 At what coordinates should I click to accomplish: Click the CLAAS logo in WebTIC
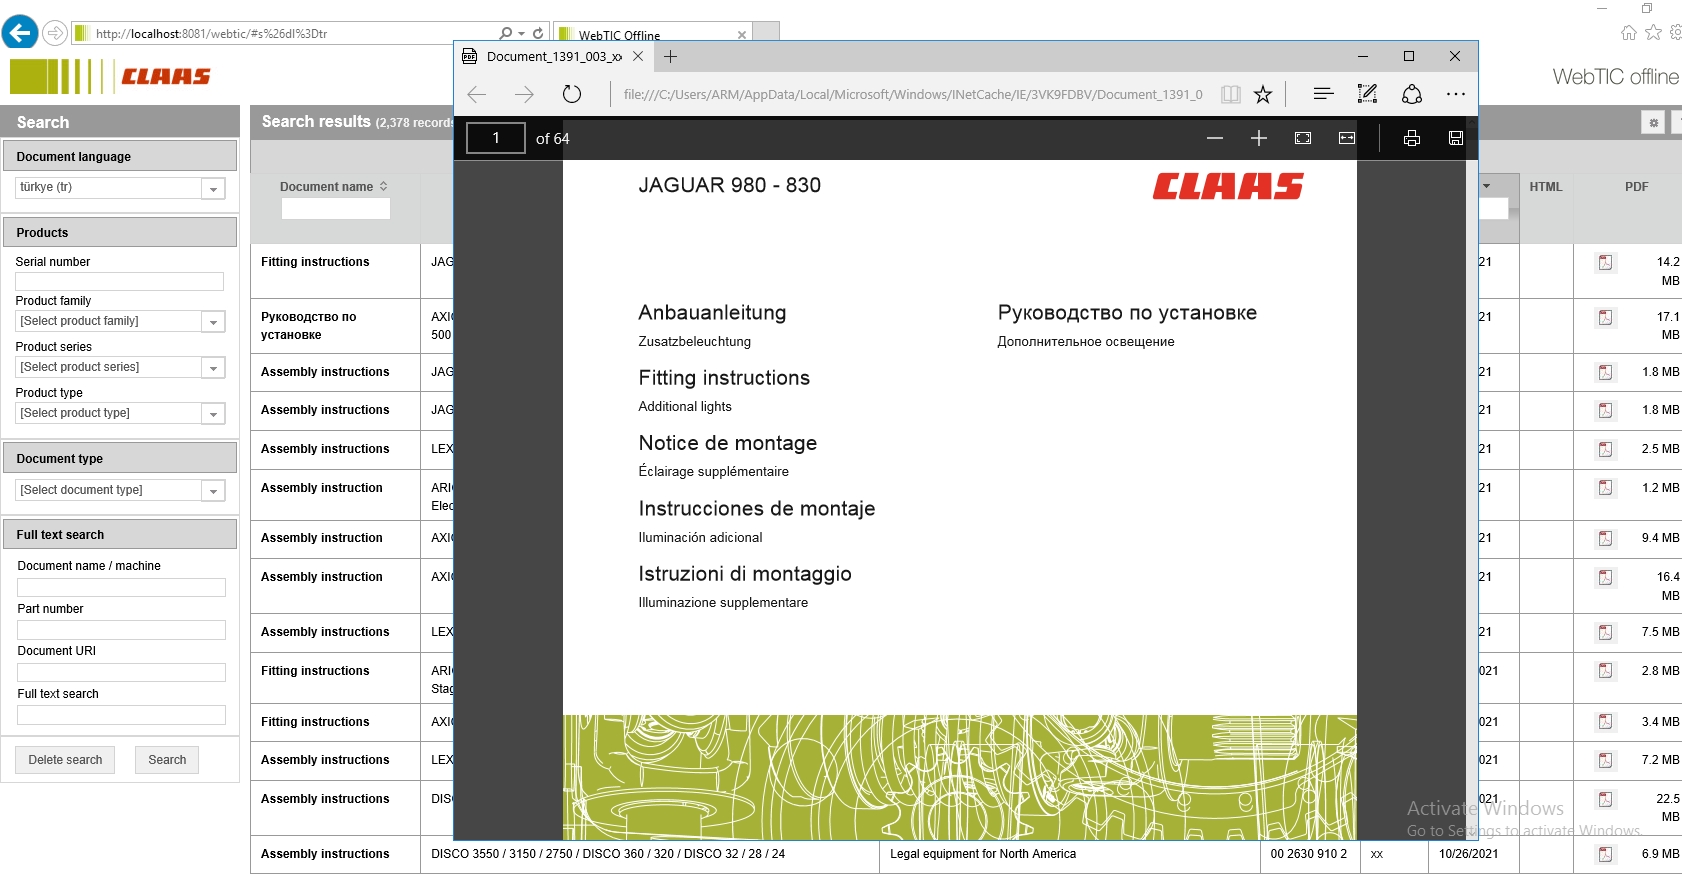(x=110, y=76)
